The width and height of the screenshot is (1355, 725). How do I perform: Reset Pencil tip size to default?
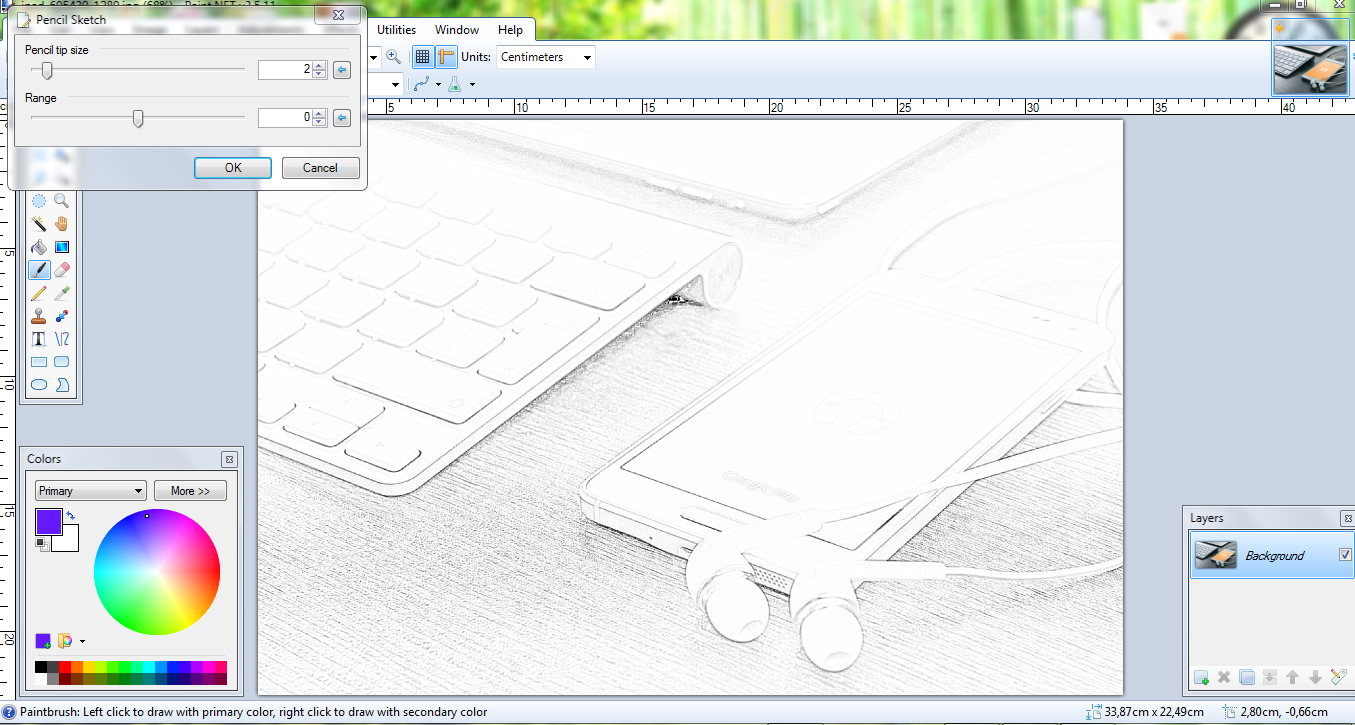click(x=342, y=70)
